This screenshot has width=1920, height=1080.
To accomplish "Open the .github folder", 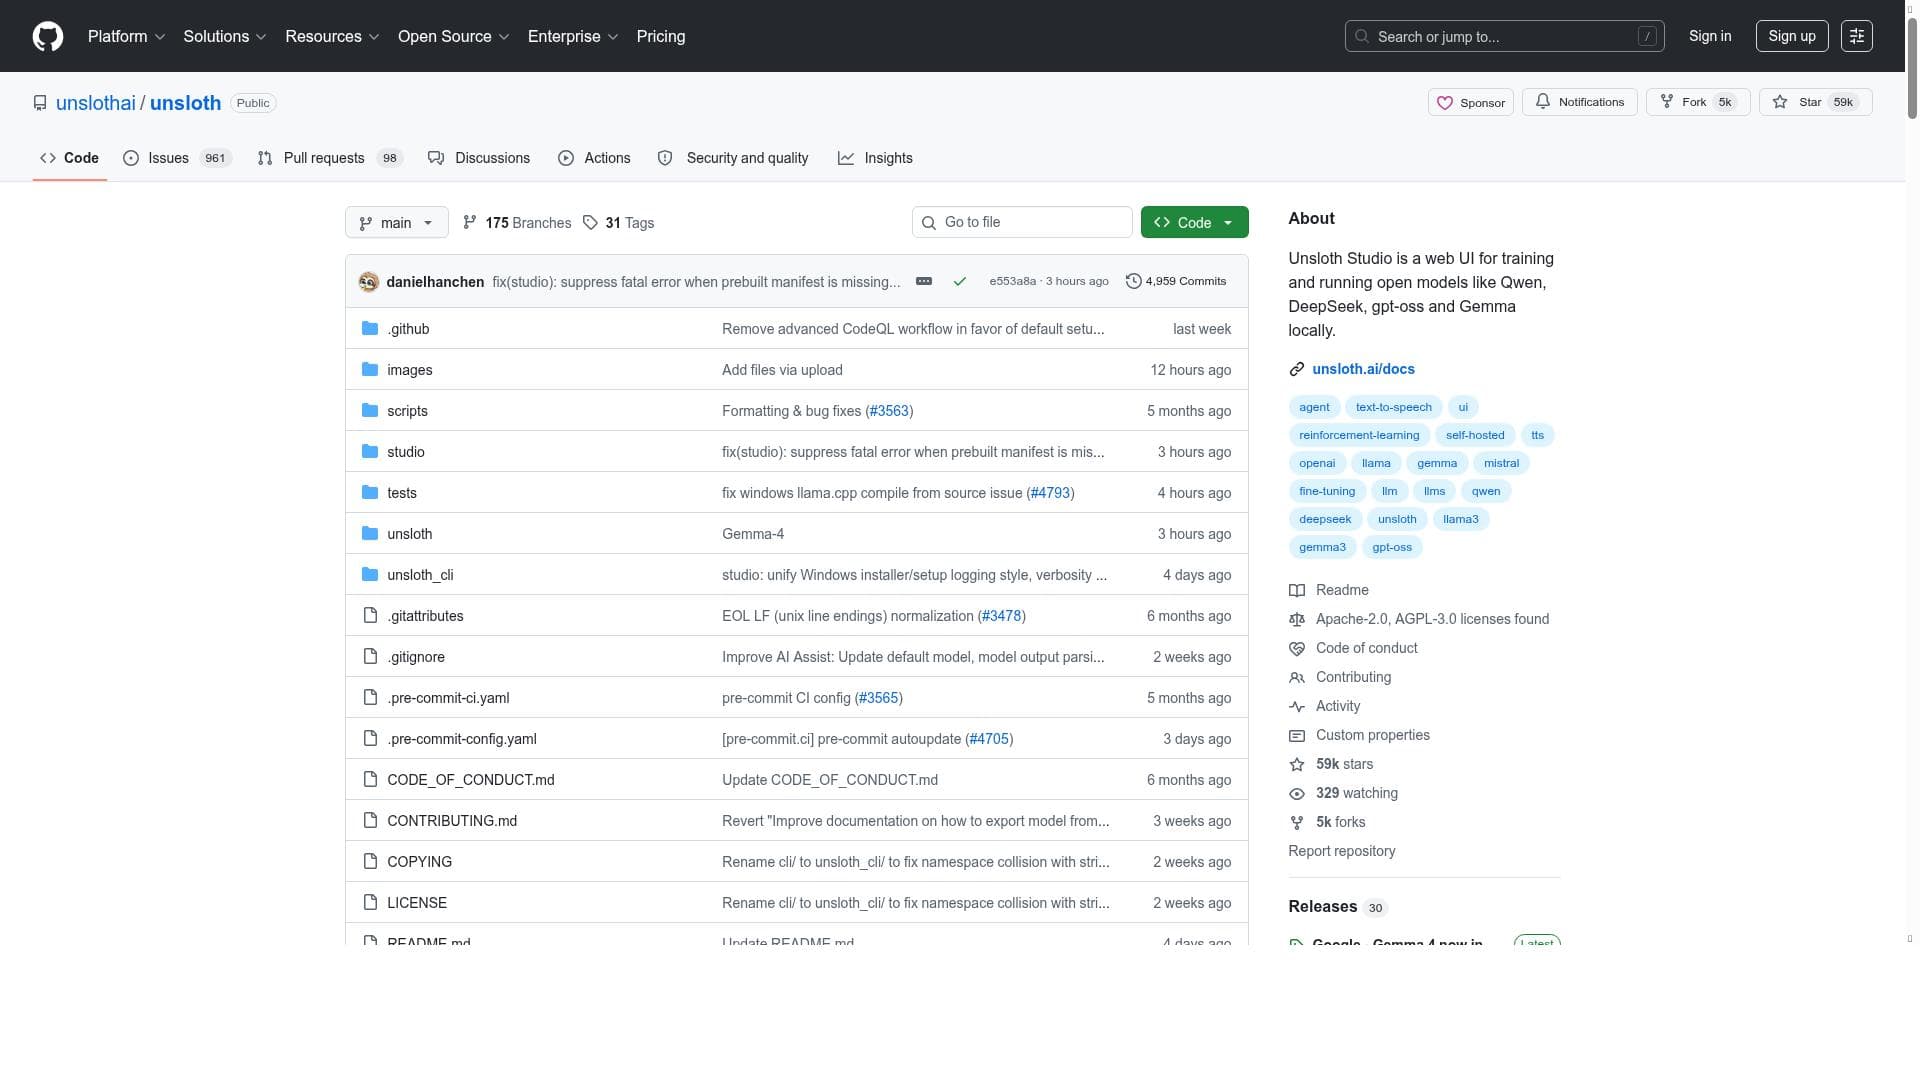I will click(x=408, y=329).
